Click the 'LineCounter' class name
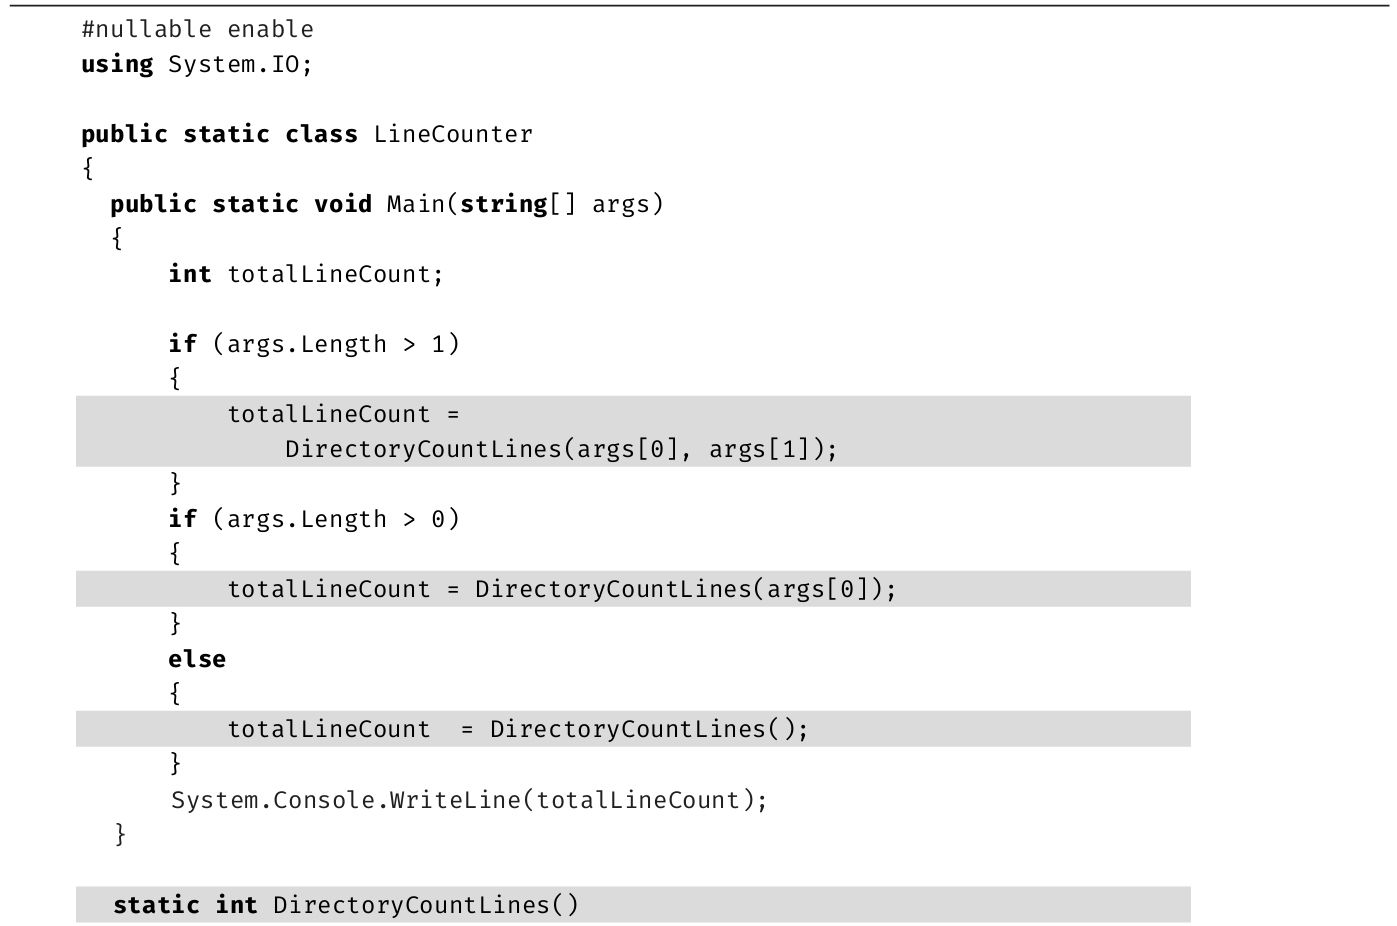The width and height of the screenshot is (1397, 926). [453, 135]
